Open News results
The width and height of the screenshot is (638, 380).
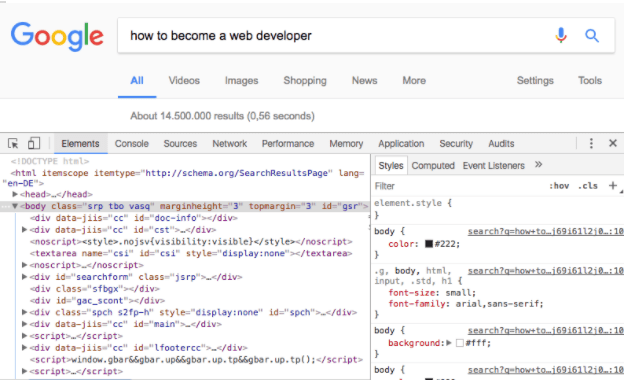point(365,81)
